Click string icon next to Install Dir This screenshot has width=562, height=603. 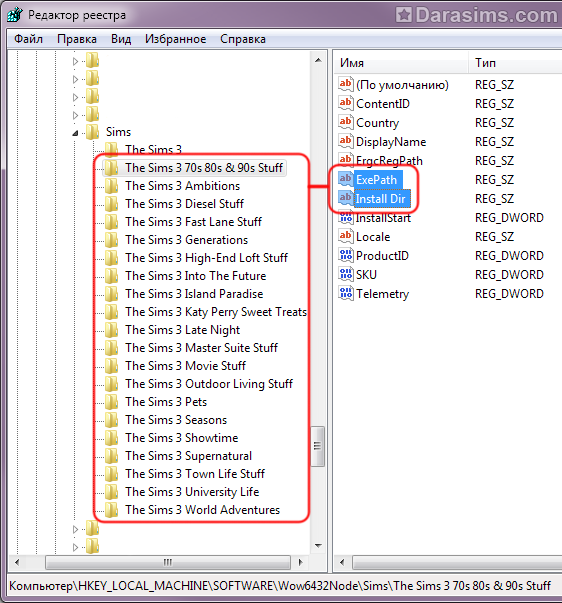(345, 198)
